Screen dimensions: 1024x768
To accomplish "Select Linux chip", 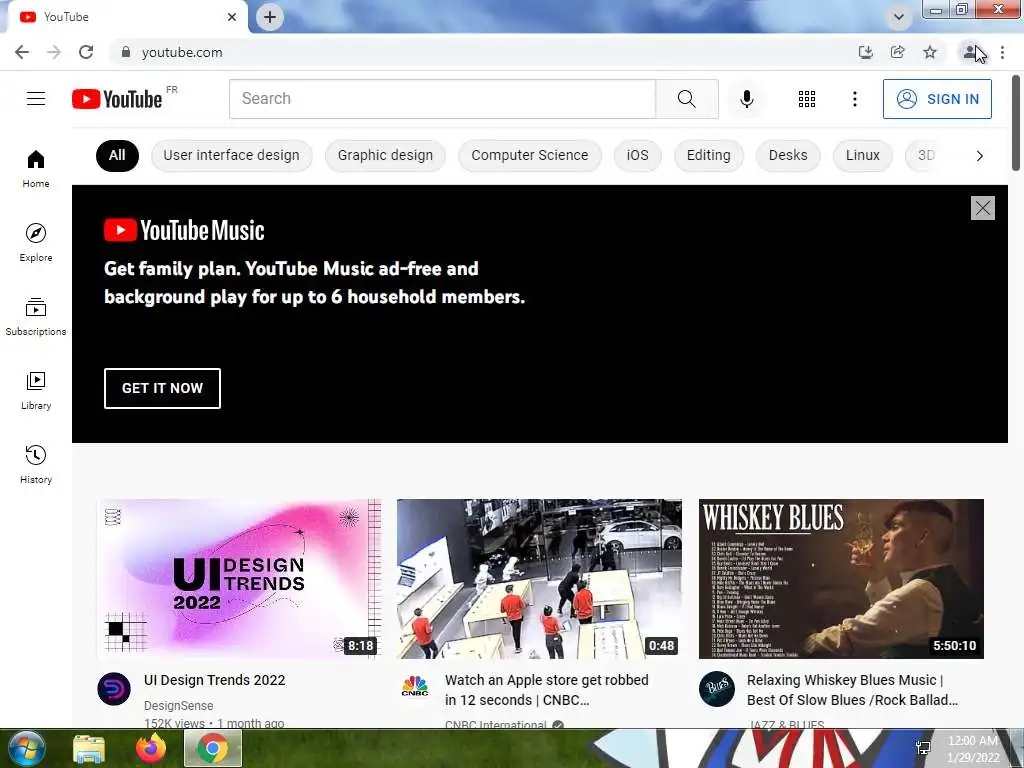I will pyautogui.click(x=863, y=155).
